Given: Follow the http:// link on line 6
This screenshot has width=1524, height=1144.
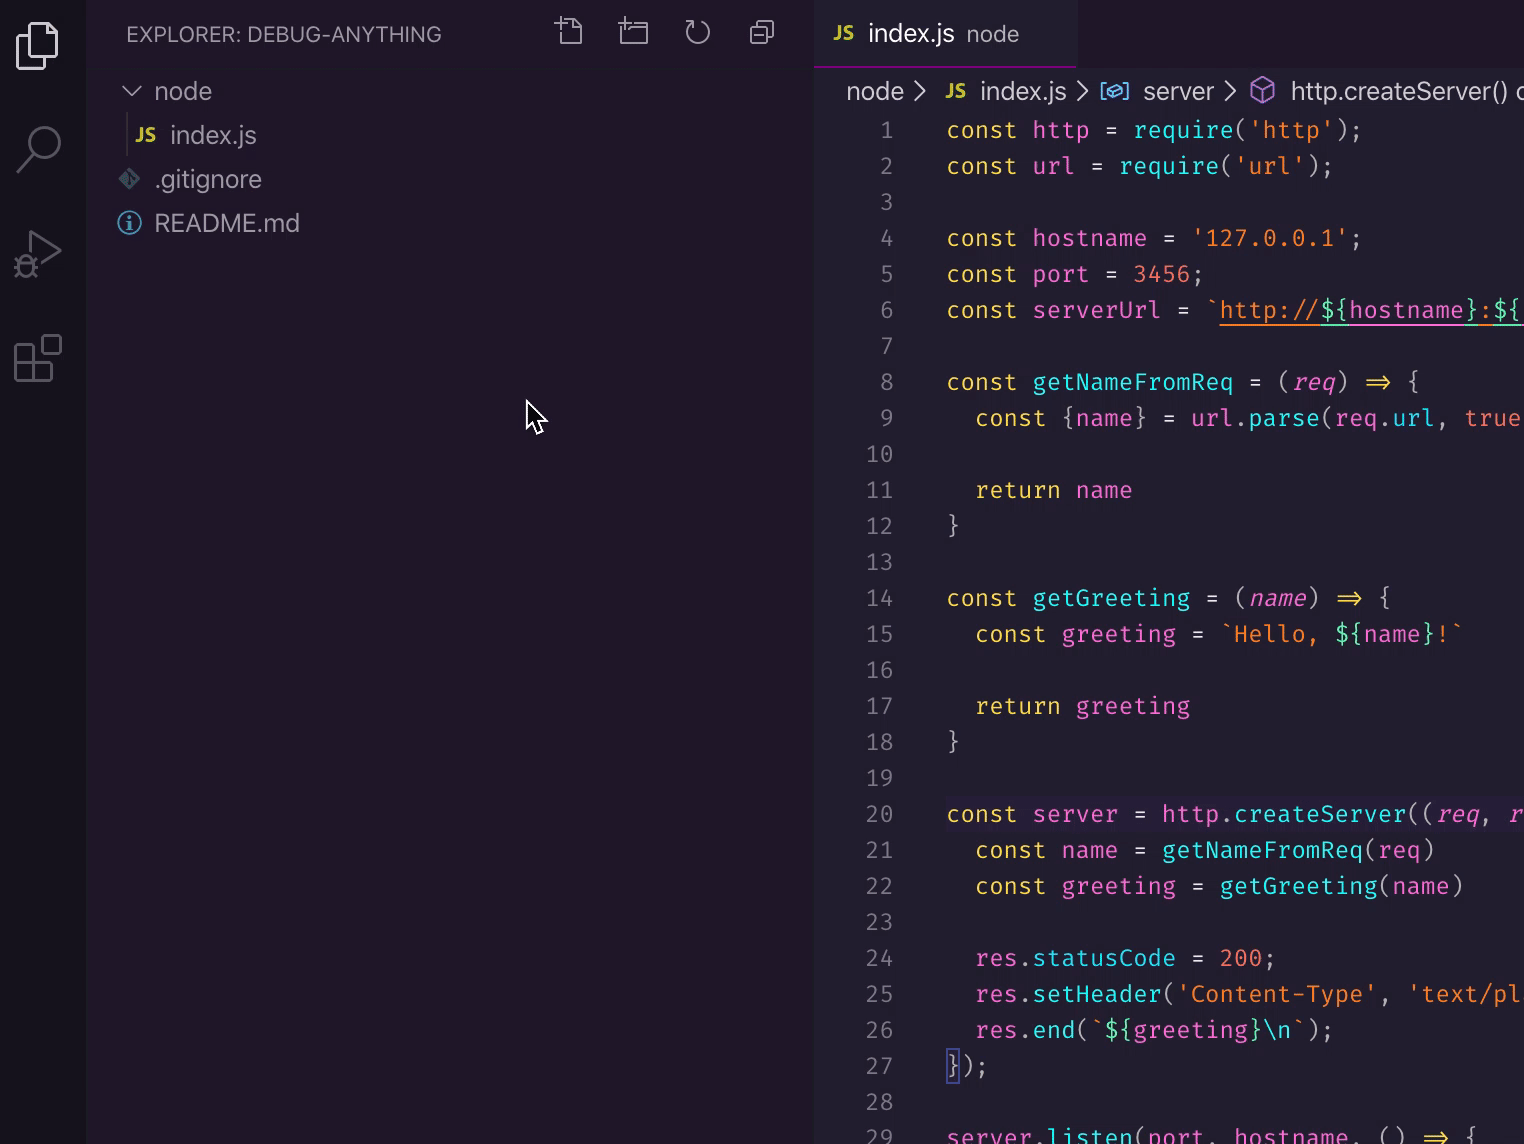Looking at the screenshot, I should pyautogui.click(x=1268, y=310).
